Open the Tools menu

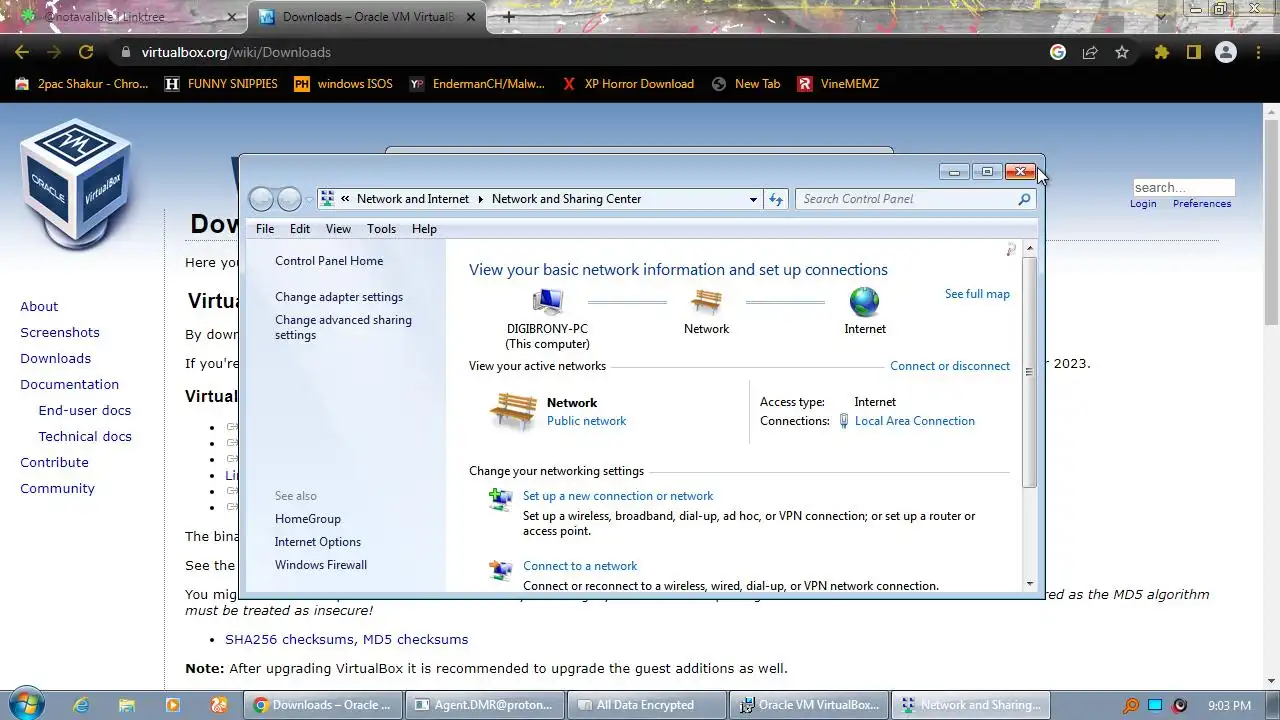coord(381,229)
